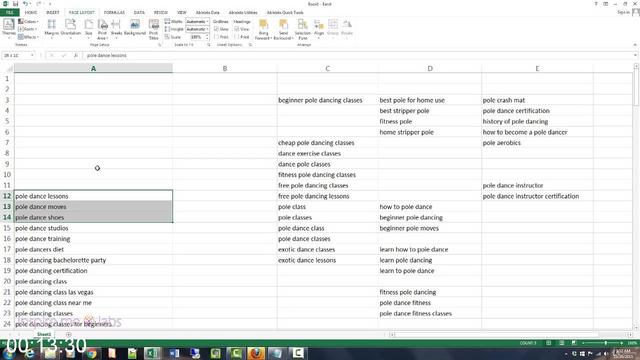
Task: Toggle Headings View checkbox
Action: [237, 29]
